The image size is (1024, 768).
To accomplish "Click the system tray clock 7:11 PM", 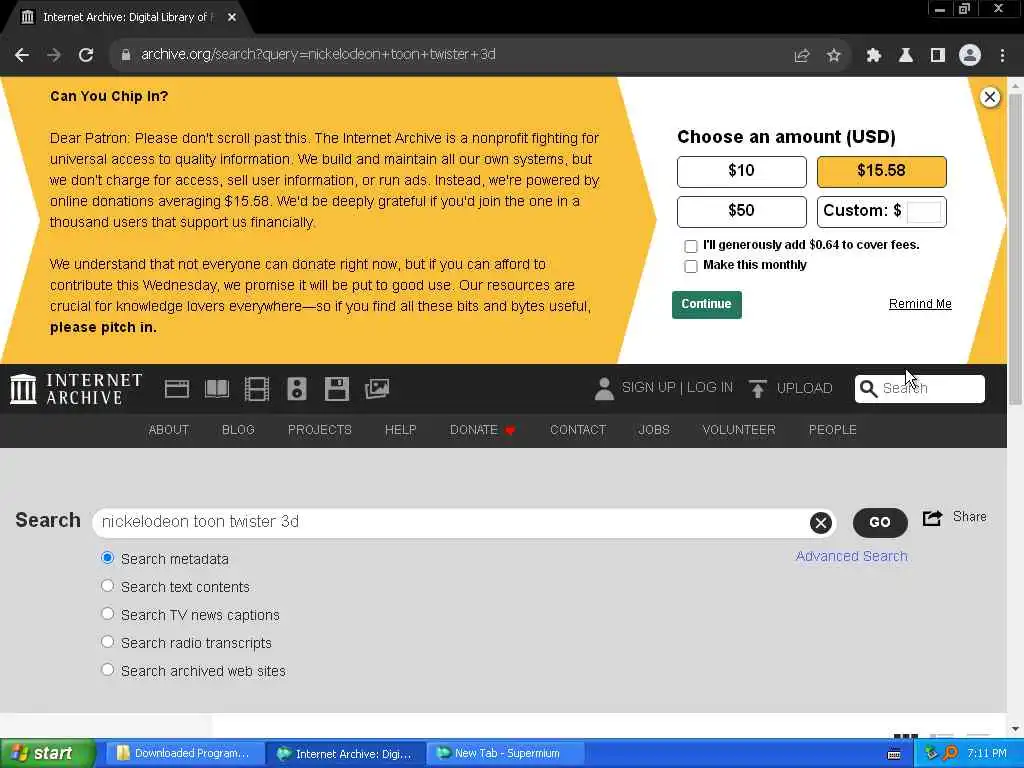I will point(987,754).
